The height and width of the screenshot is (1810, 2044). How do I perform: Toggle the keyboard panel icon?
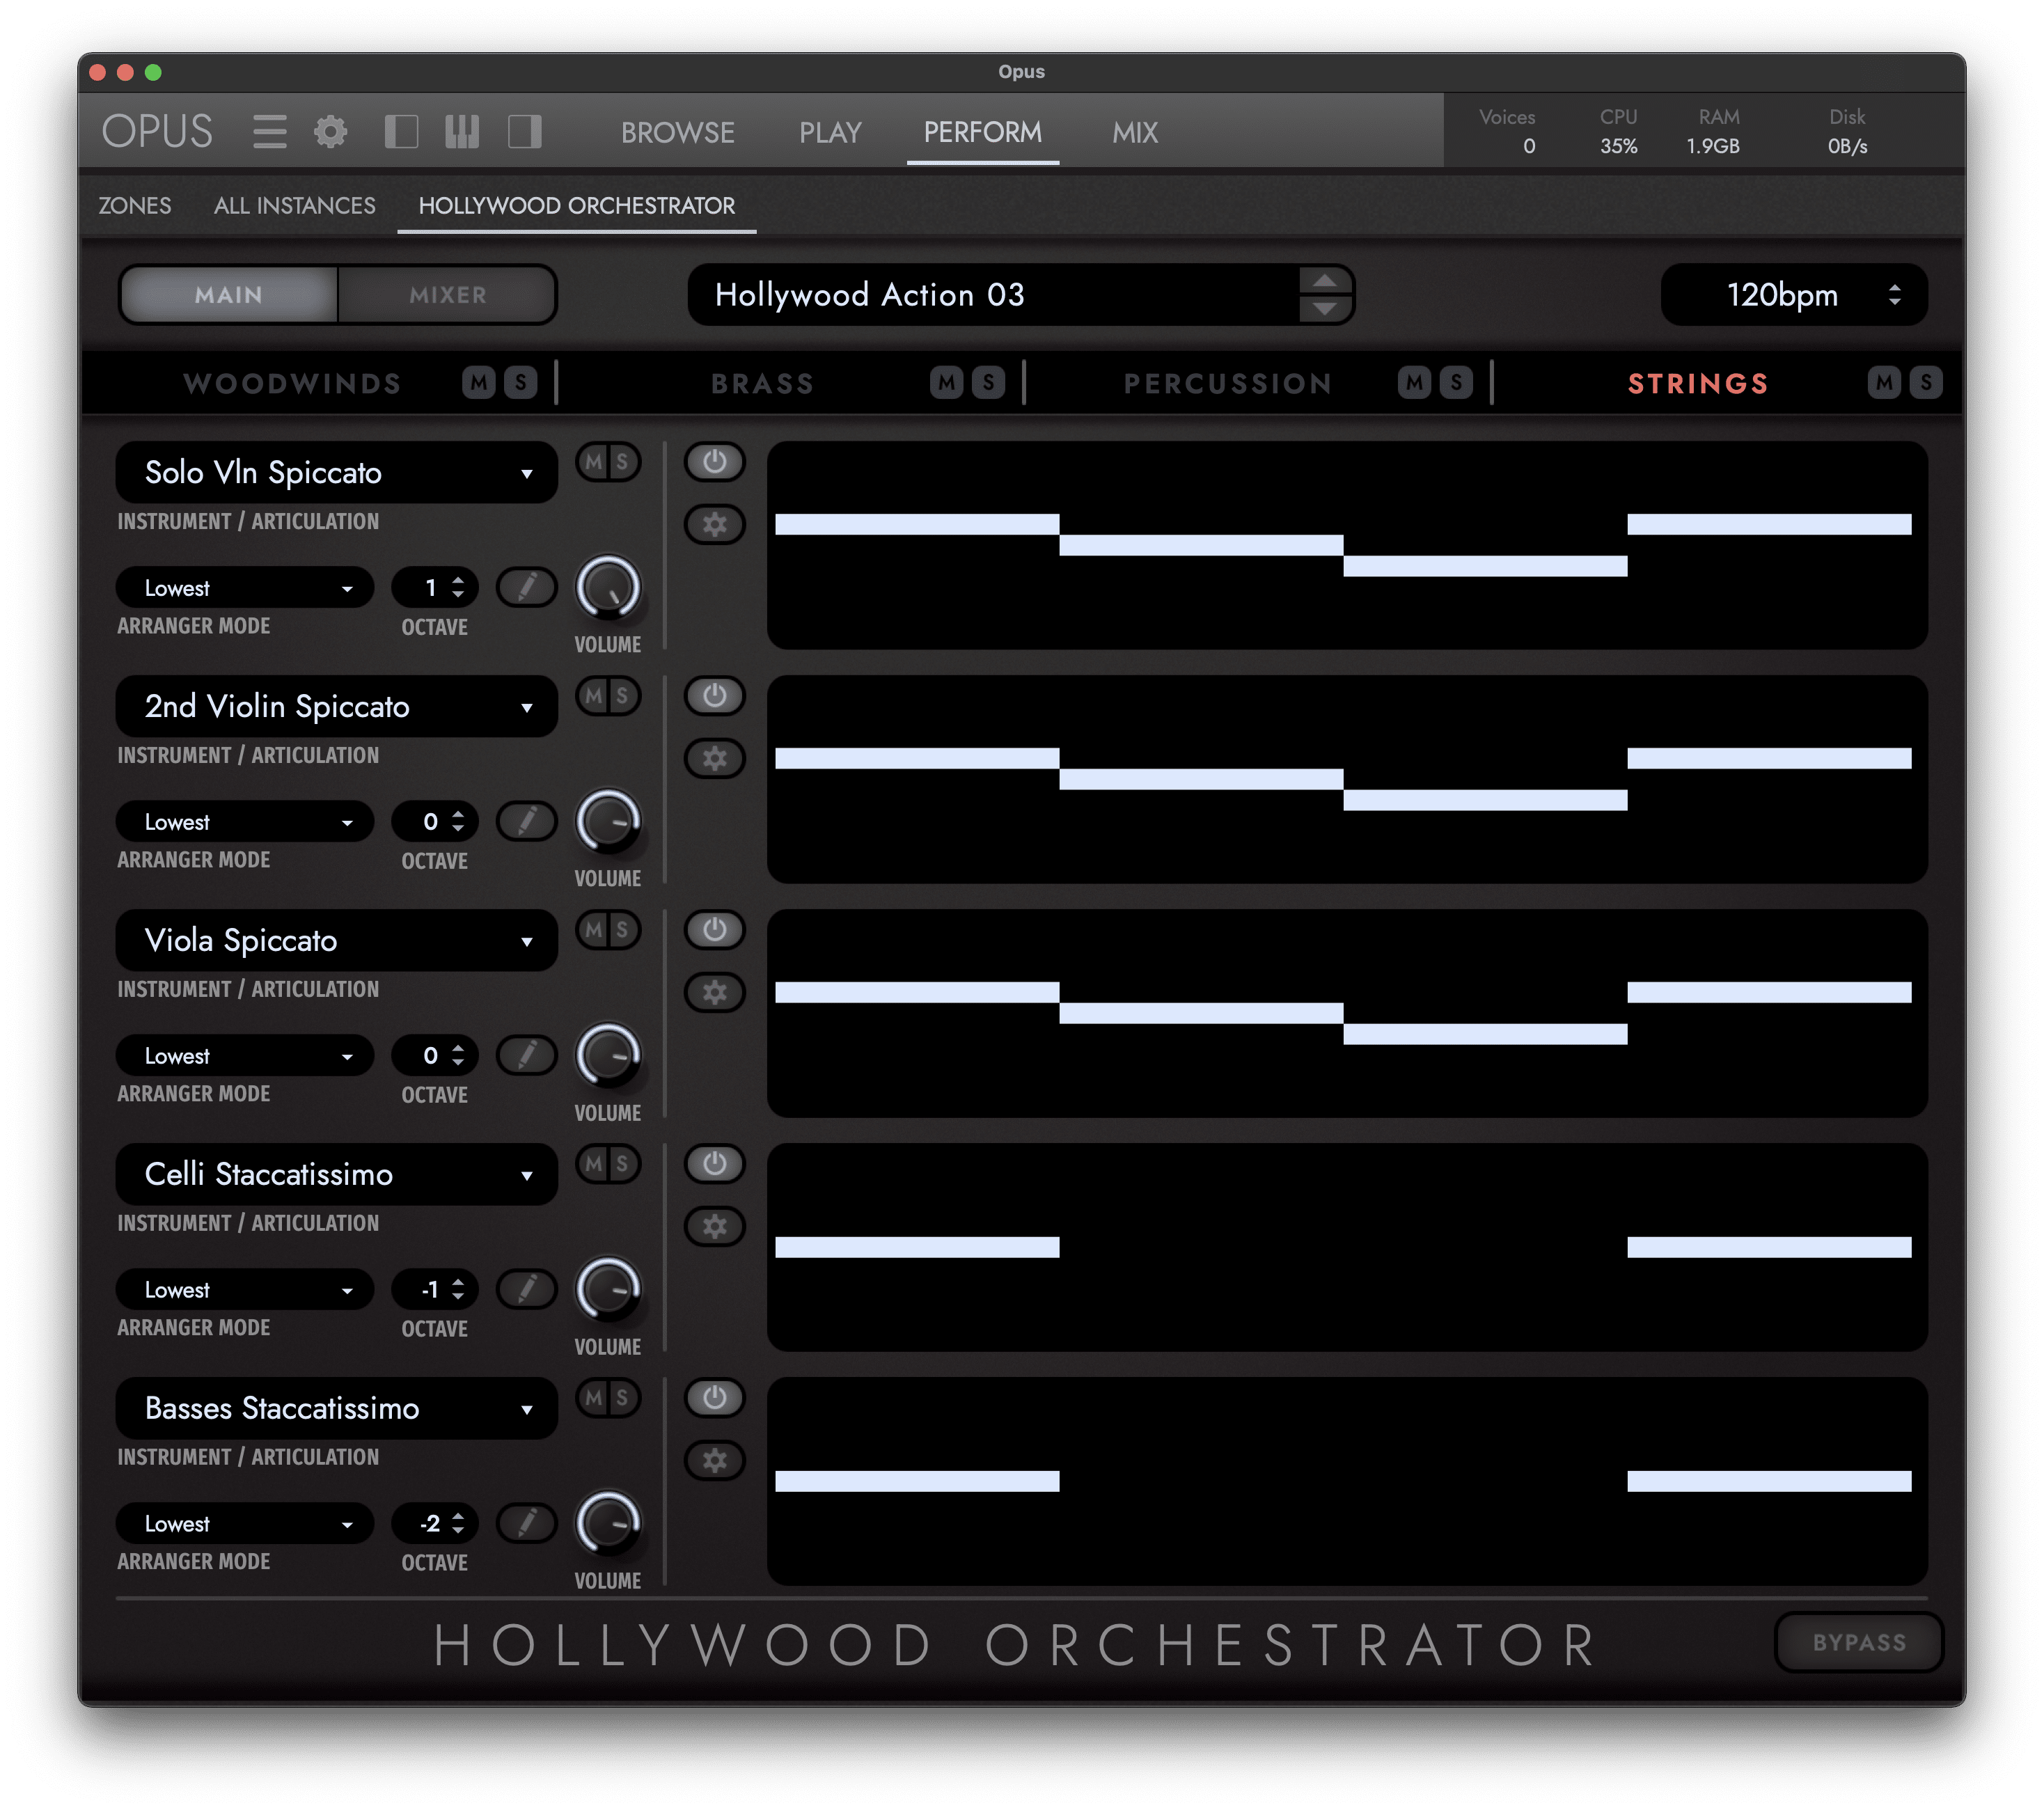click(x=462, y=132)
